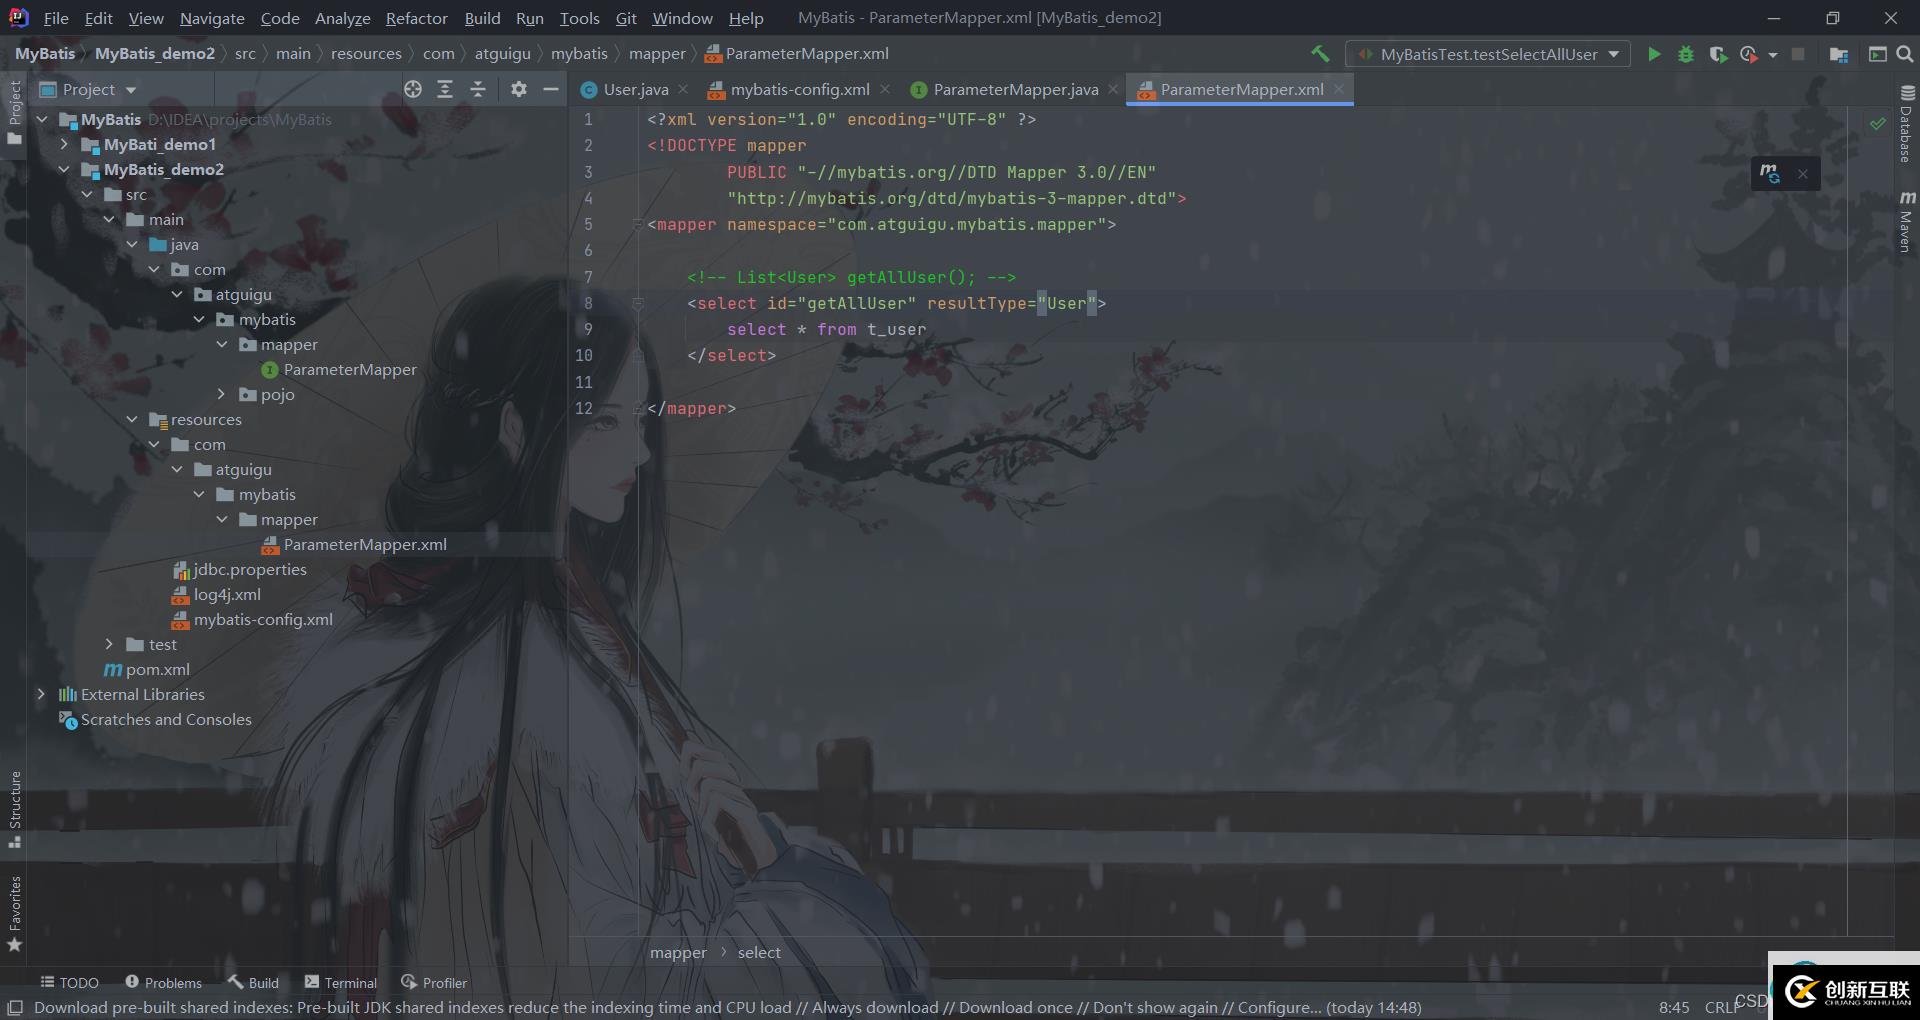Open the Build tool window
This screenshot has width=1920, height=1020.
tap(253, 982)
